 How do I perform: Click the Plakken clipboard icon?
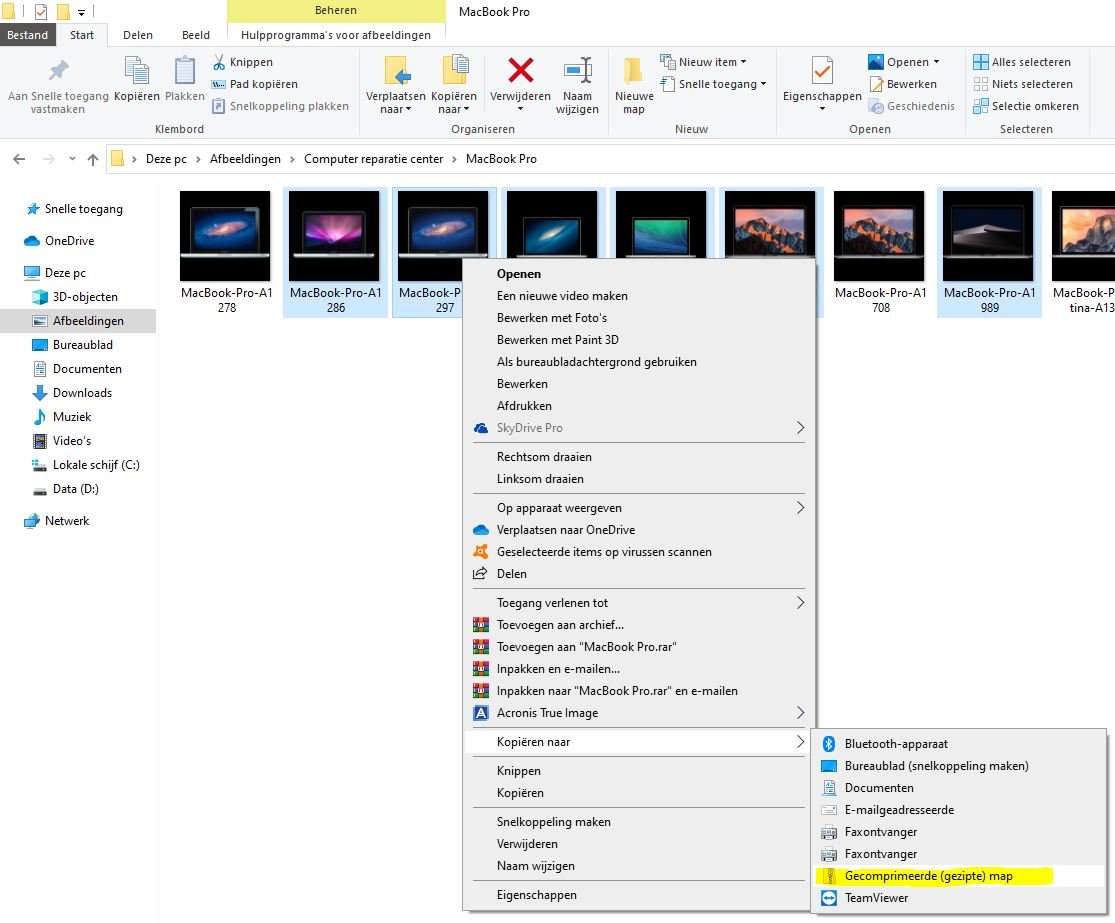(185, 72)
